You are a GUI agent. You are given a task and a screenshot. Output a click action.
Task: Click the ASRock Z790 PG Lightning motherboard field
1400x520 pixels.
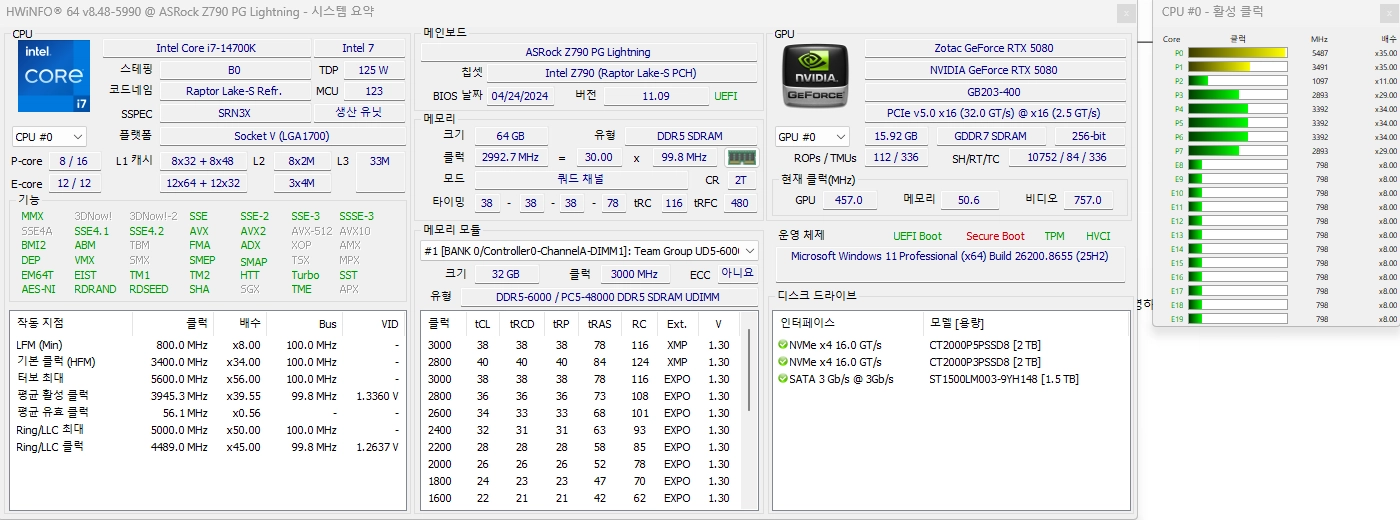point(588,52)
